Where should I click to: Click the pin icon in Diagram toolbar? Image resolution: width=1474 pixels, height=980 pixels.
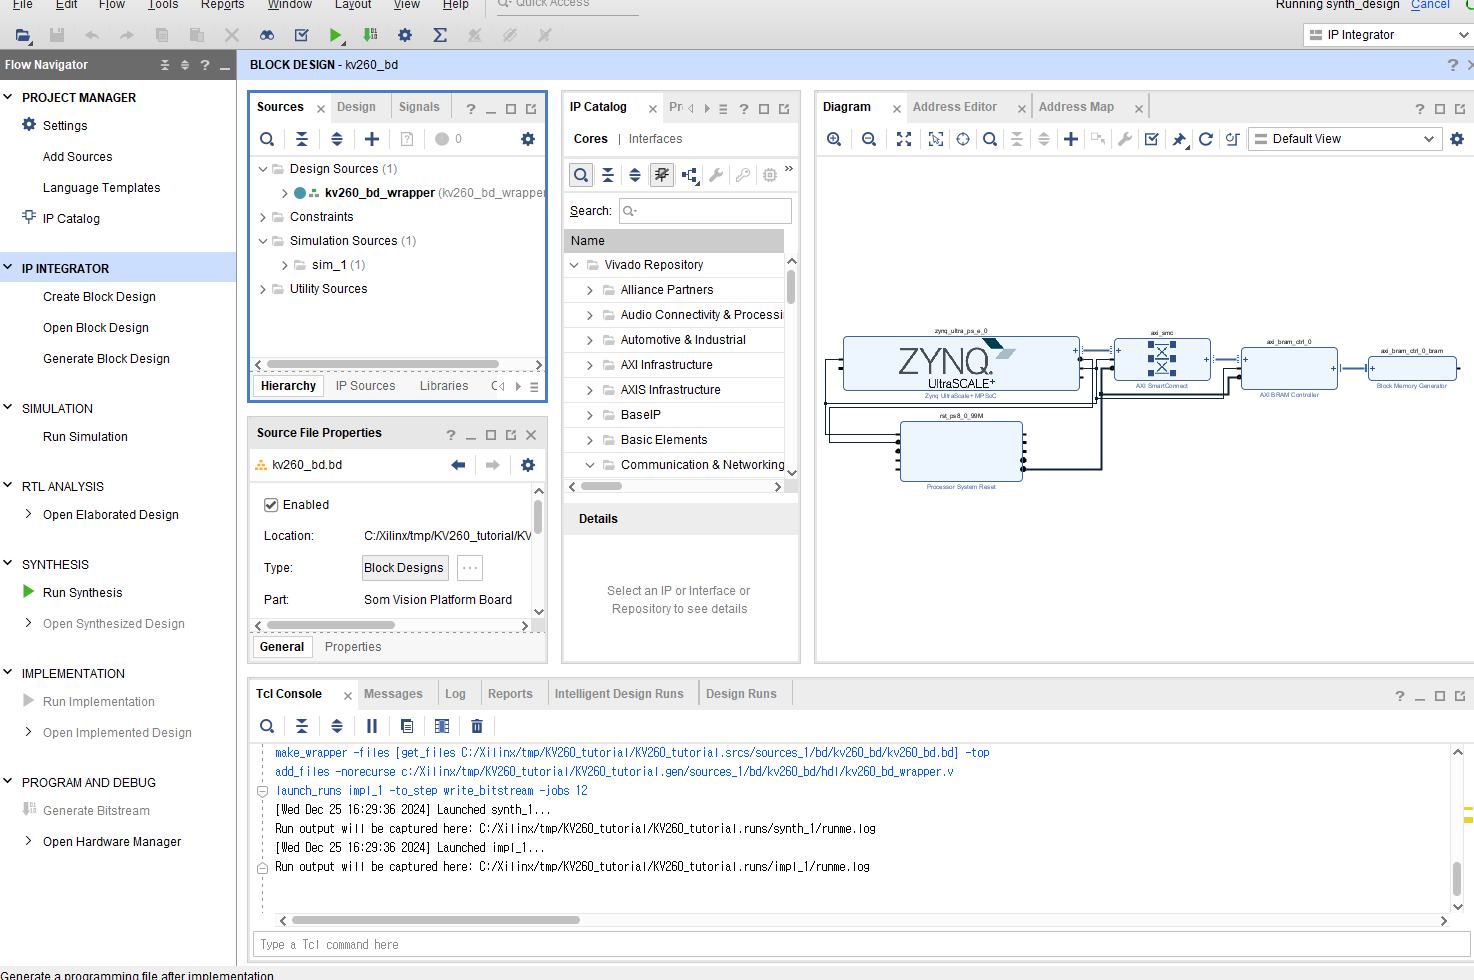click(x=1179, y=139)
